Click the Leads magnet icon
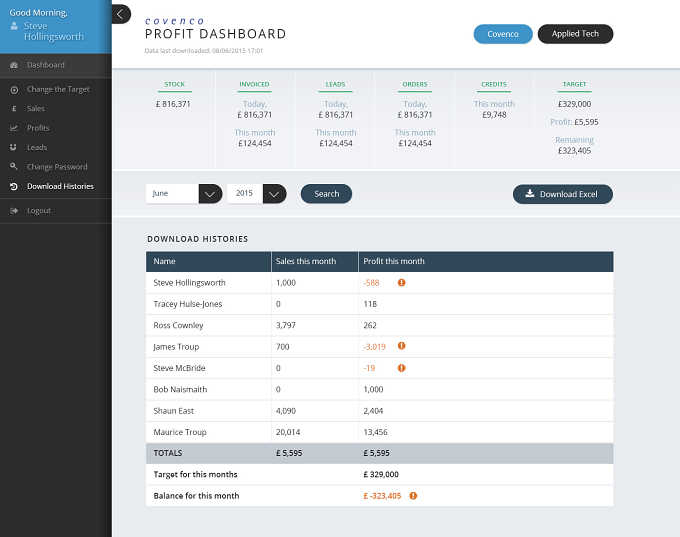This screenshot has height=537, width=680. [14, 147]
